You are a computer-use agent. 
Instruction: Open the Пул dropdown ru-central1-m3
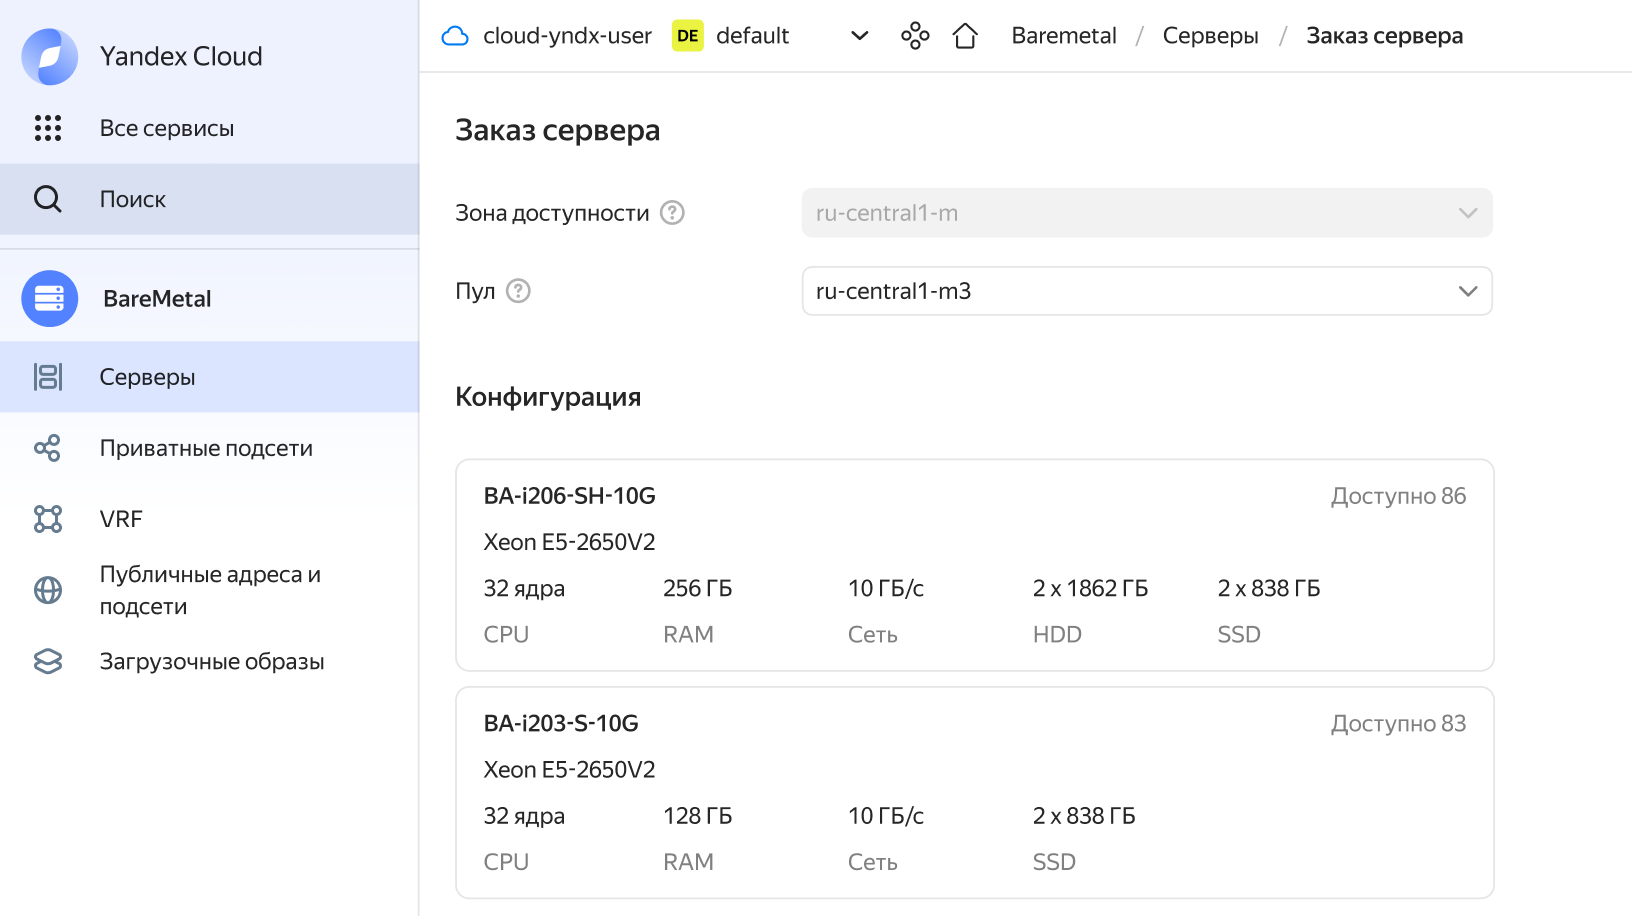click(x=1147, y=291)
